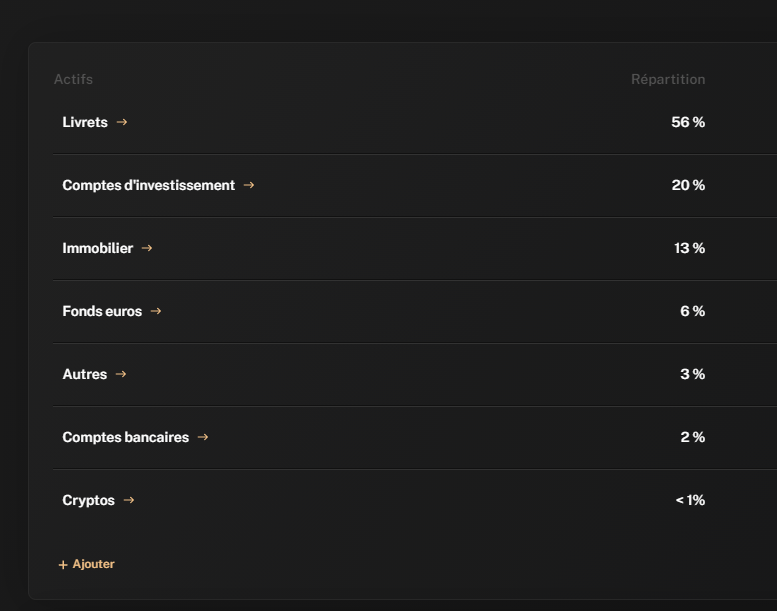Click the 56 % allocation value
Screen dimensions: 777x611
[x=688, y=122]
